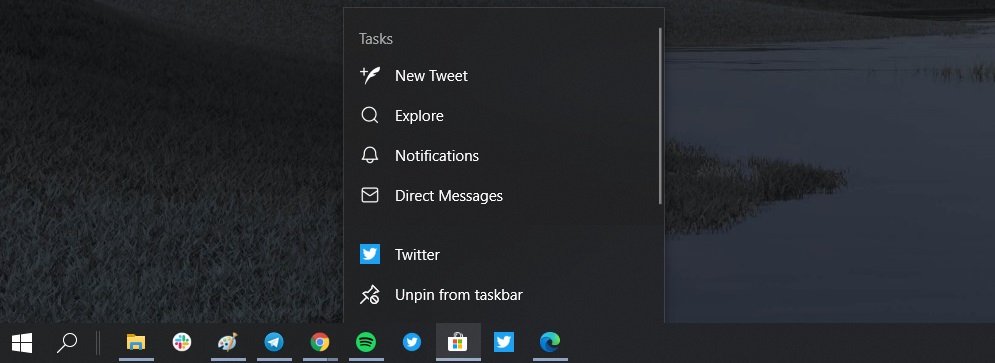The width and height of the screenshot is (995, 363).
Task: Open Microsoft Store from taskbar
Action: coord(458,343)
